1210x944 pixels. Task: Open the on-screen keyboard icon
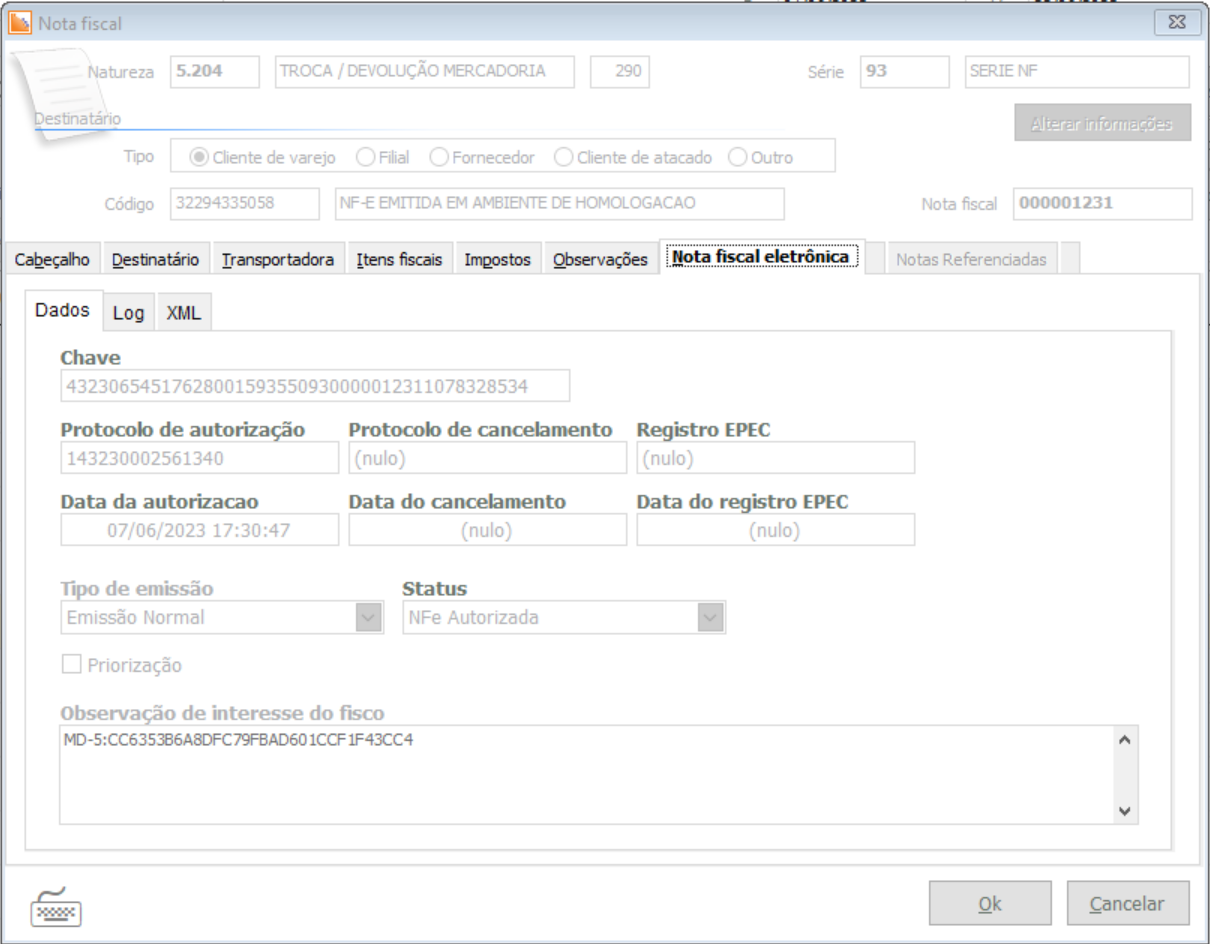(56, 907)
